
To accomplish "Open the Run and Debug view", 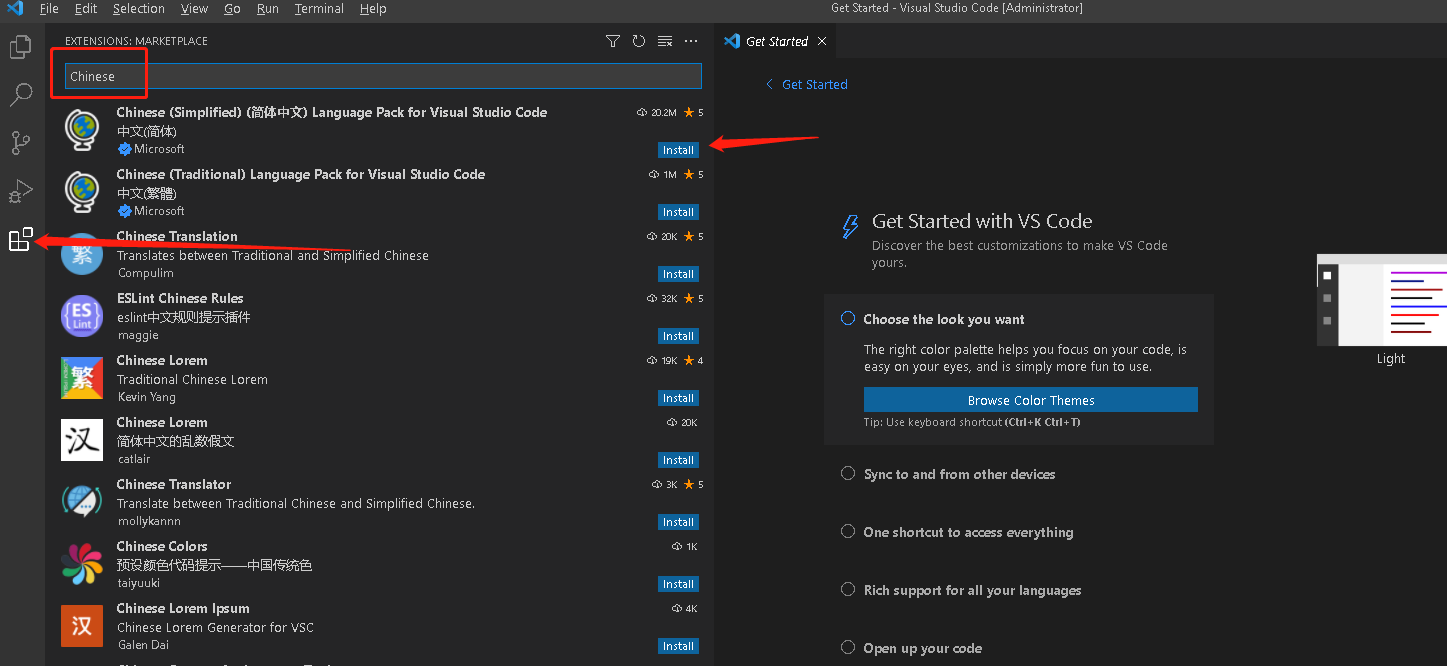I will point(21,191).
